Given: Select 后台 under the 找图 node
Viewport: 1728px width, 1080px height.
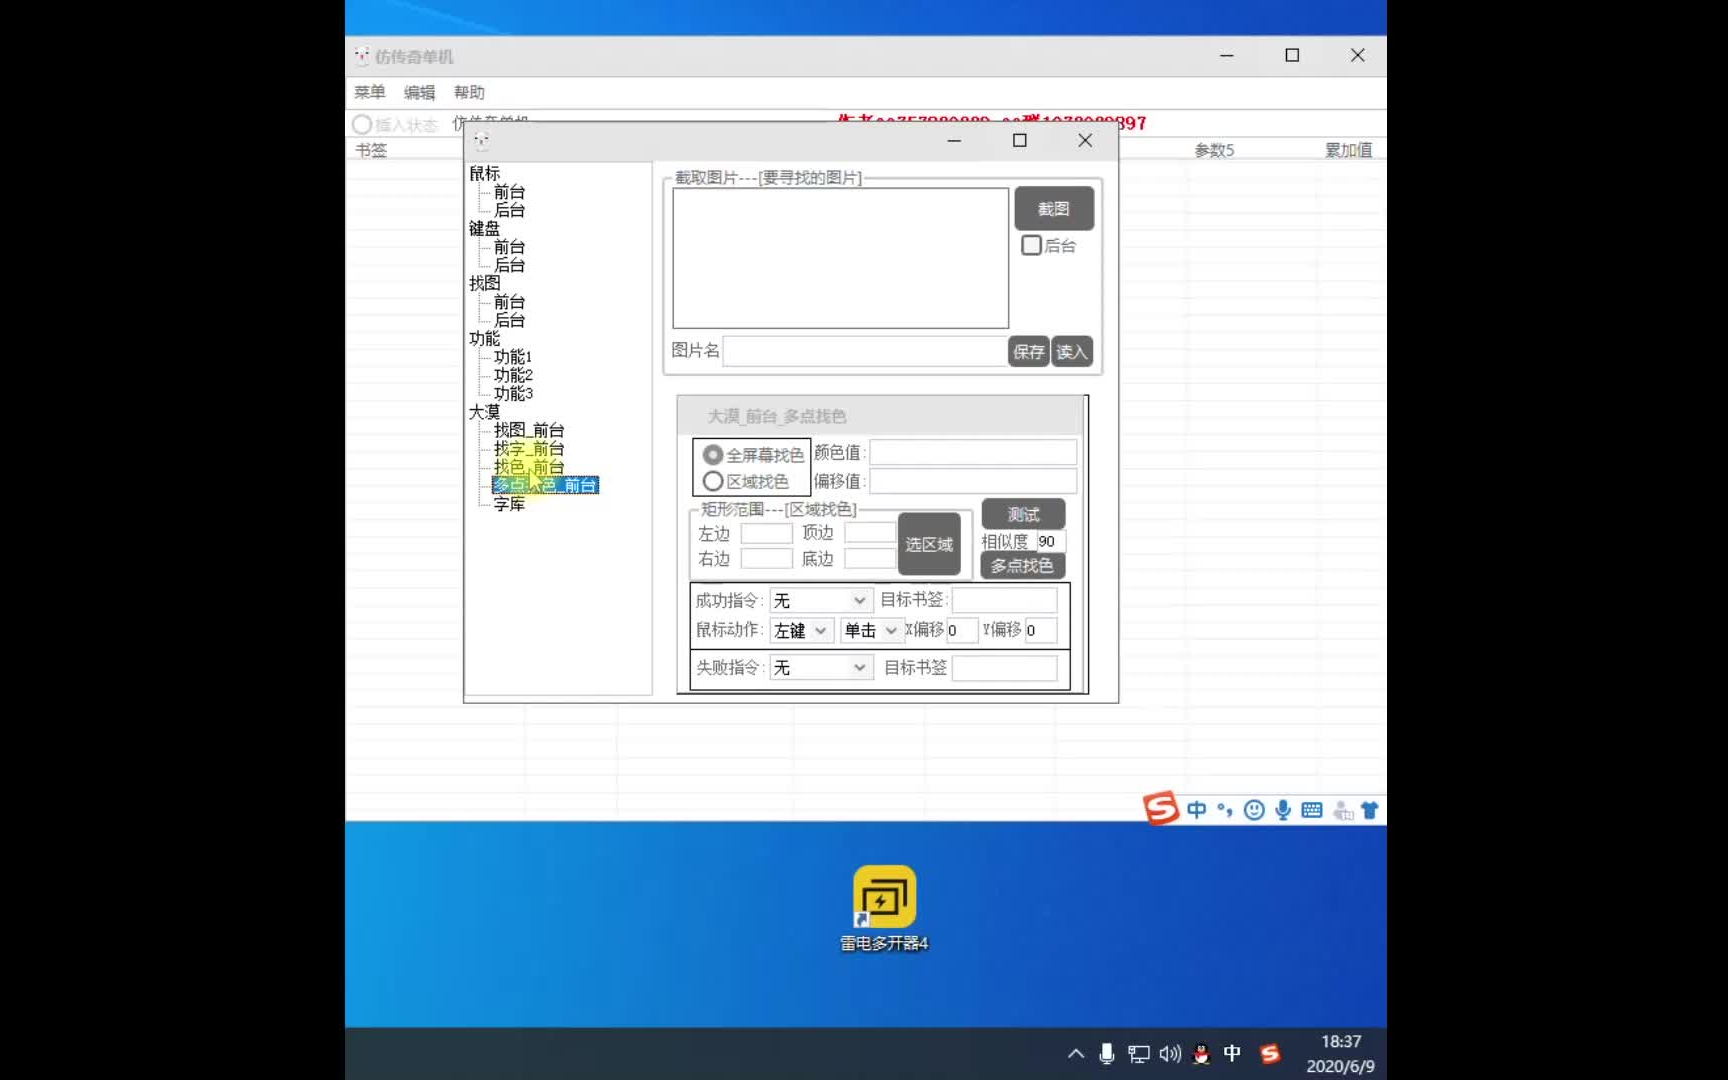Looking at the screenshot, I should [509, 320].
